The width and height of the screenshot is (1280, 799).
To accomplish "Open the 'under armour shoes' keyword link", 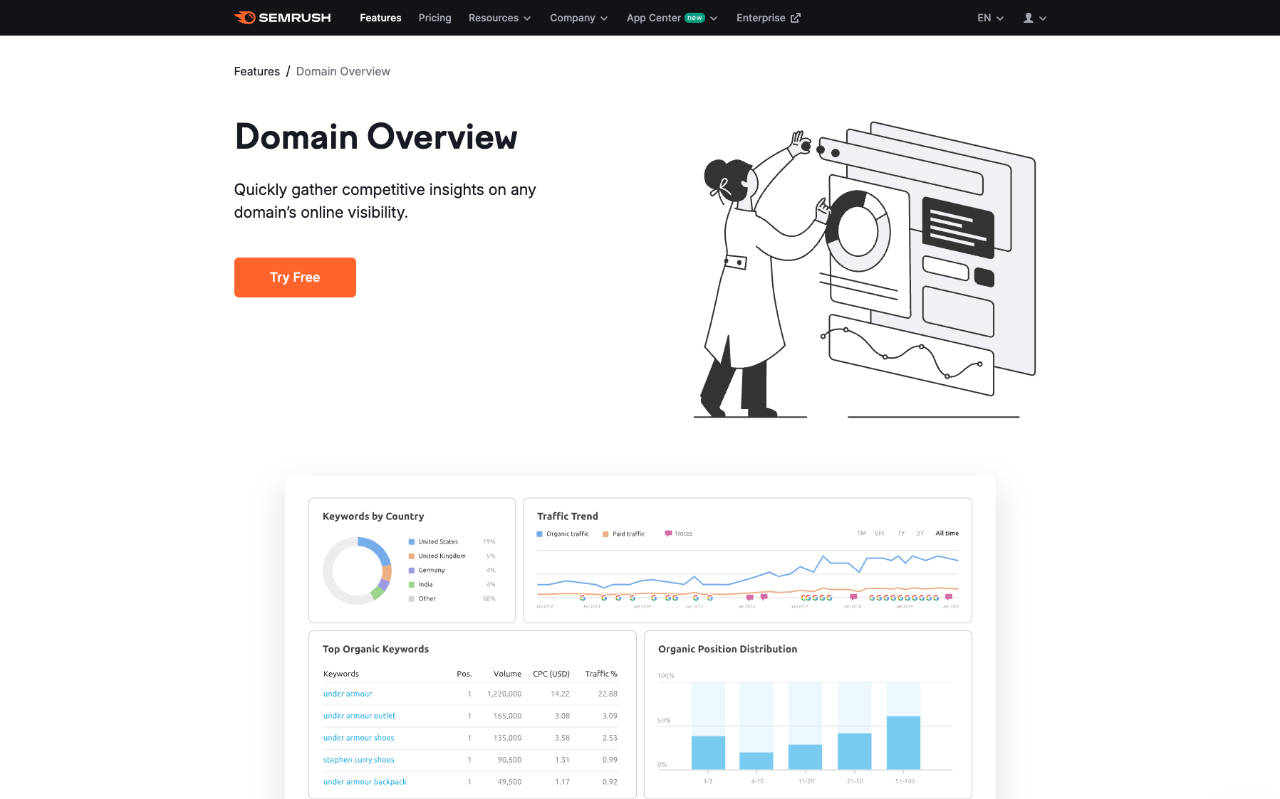I will (x=358, y=737).
